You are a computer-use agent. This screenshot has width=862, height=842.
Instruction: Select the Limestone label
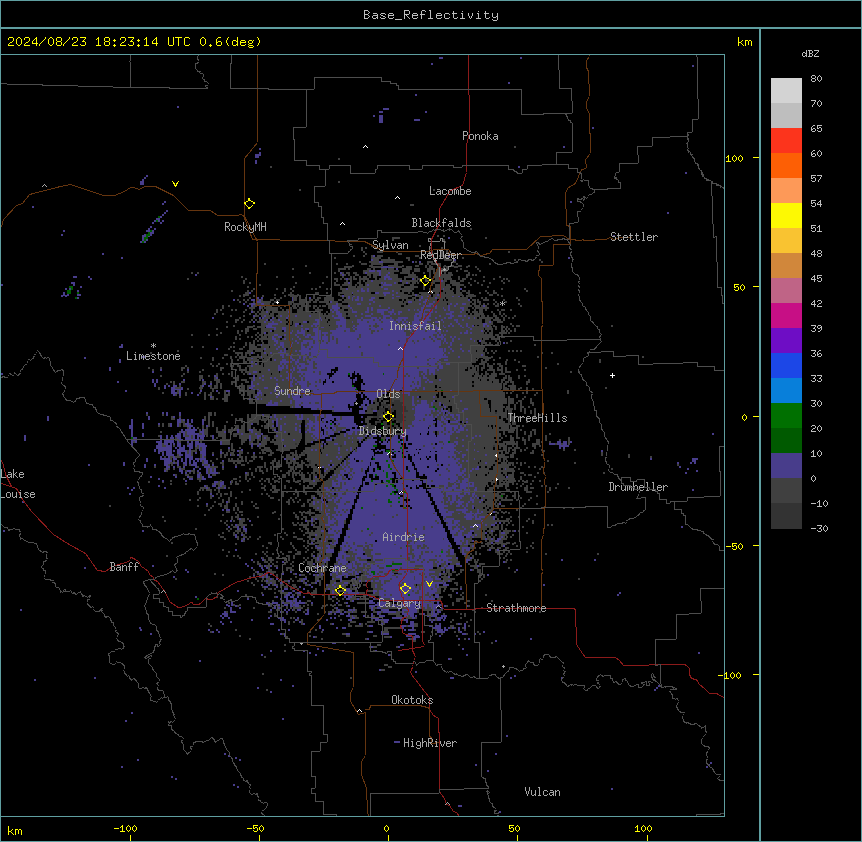coord(153,356)
